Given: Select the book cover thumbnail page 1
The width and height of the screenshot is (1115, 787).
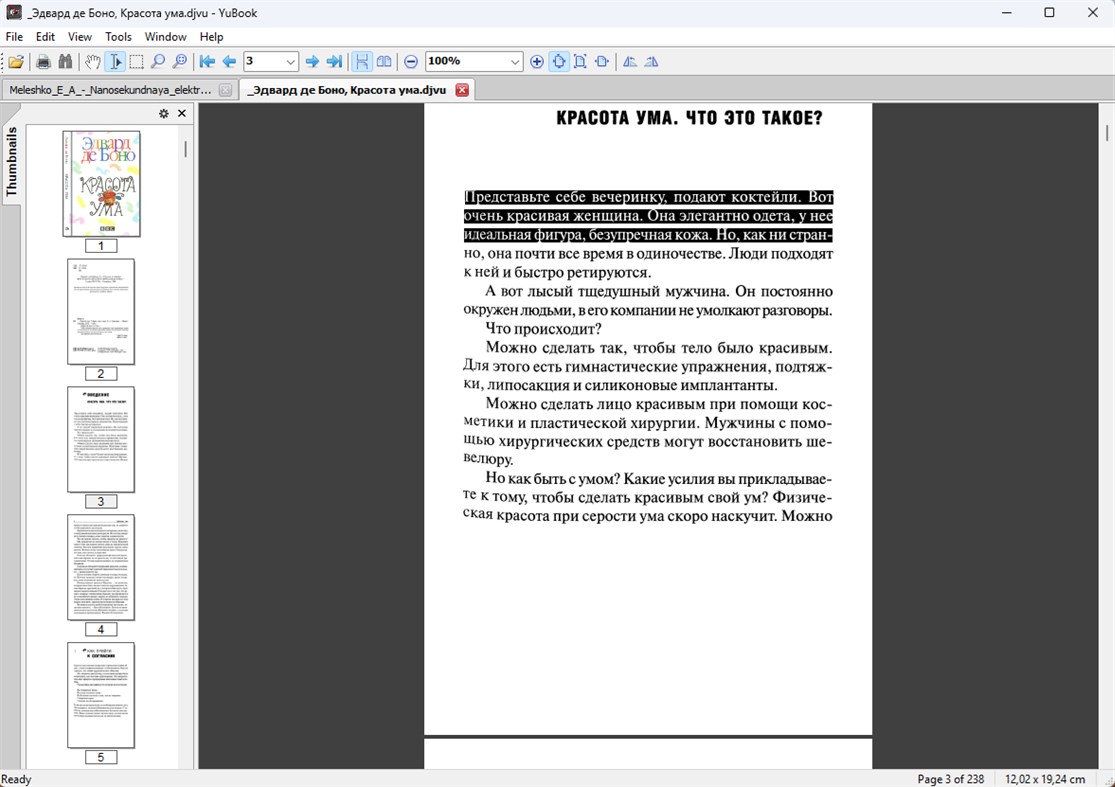Looking at the screenshot, I should tap(101, 183).
